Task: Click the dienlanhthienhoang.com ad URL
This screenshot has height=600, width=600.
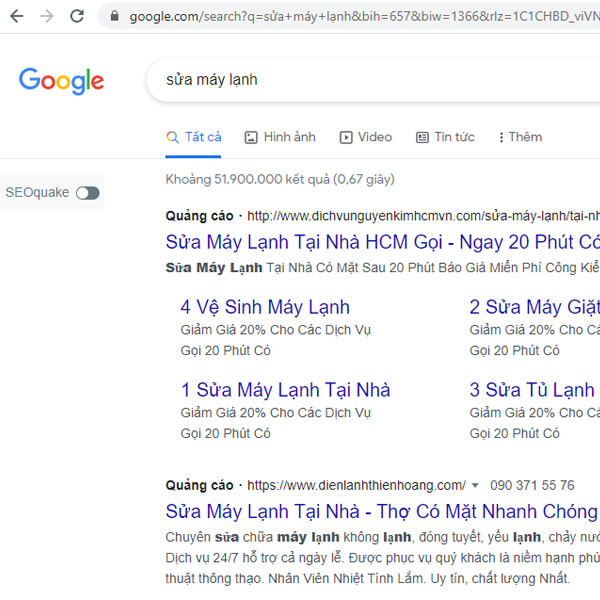Action: coord(357,485)
